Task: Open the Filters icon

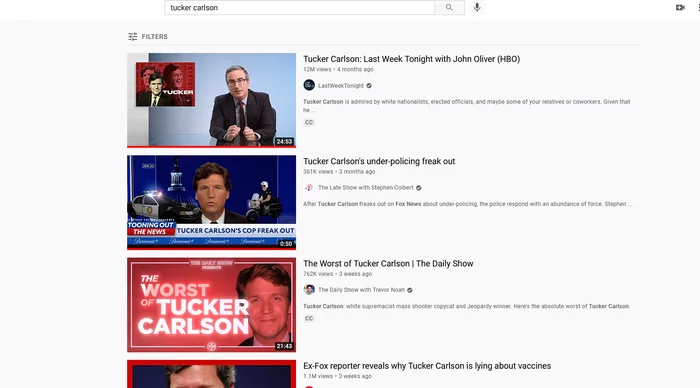Action: (x=133, y=37)
